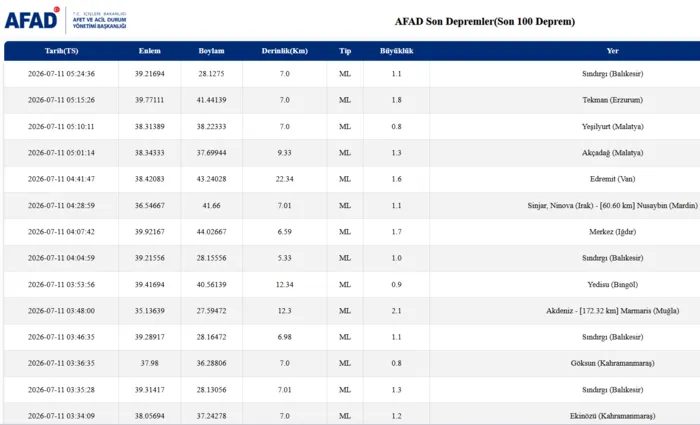This screenshot has height=425, width=700.
Task: Click magnitude value 1.0
Action: (x=396, y=258)
